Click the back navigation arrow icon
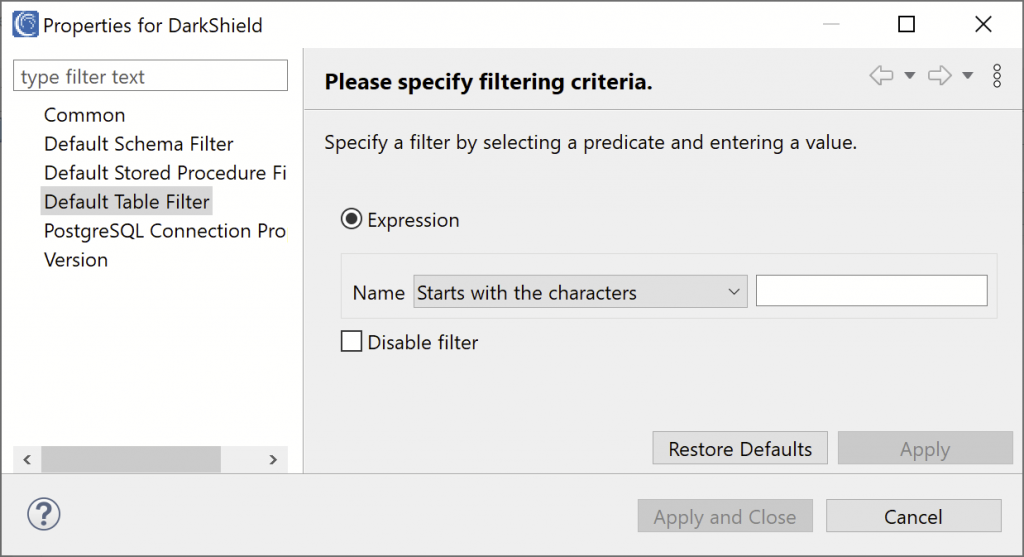1024x557 pixels. [x=881, y=76]
